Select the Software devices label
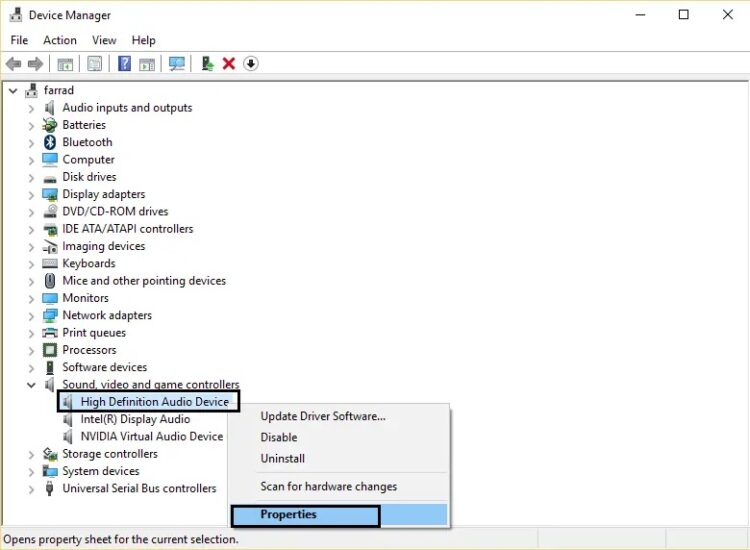The height and width of the screenshot is (550, 750). point(105,367)
